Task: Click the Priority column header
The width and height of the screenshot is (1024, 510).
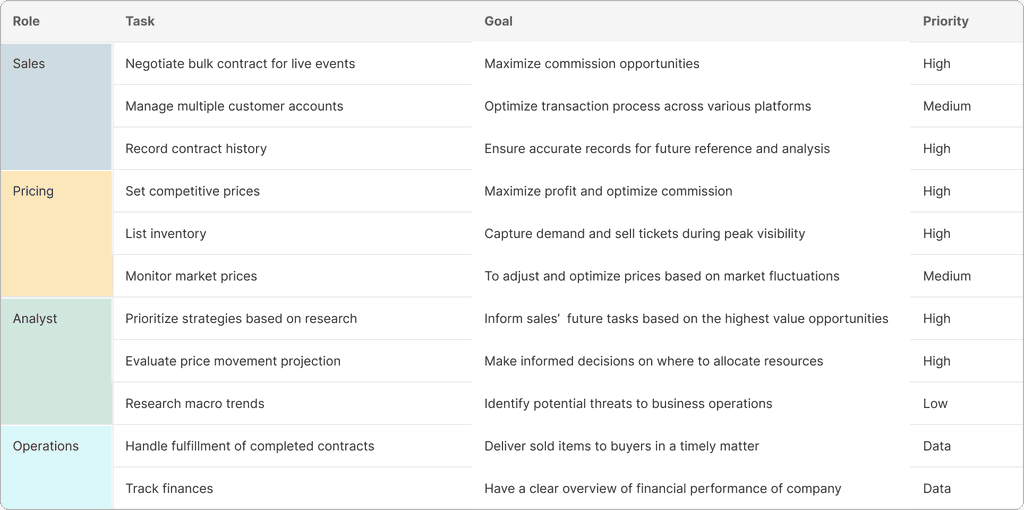Action: [x=945, y=21]
